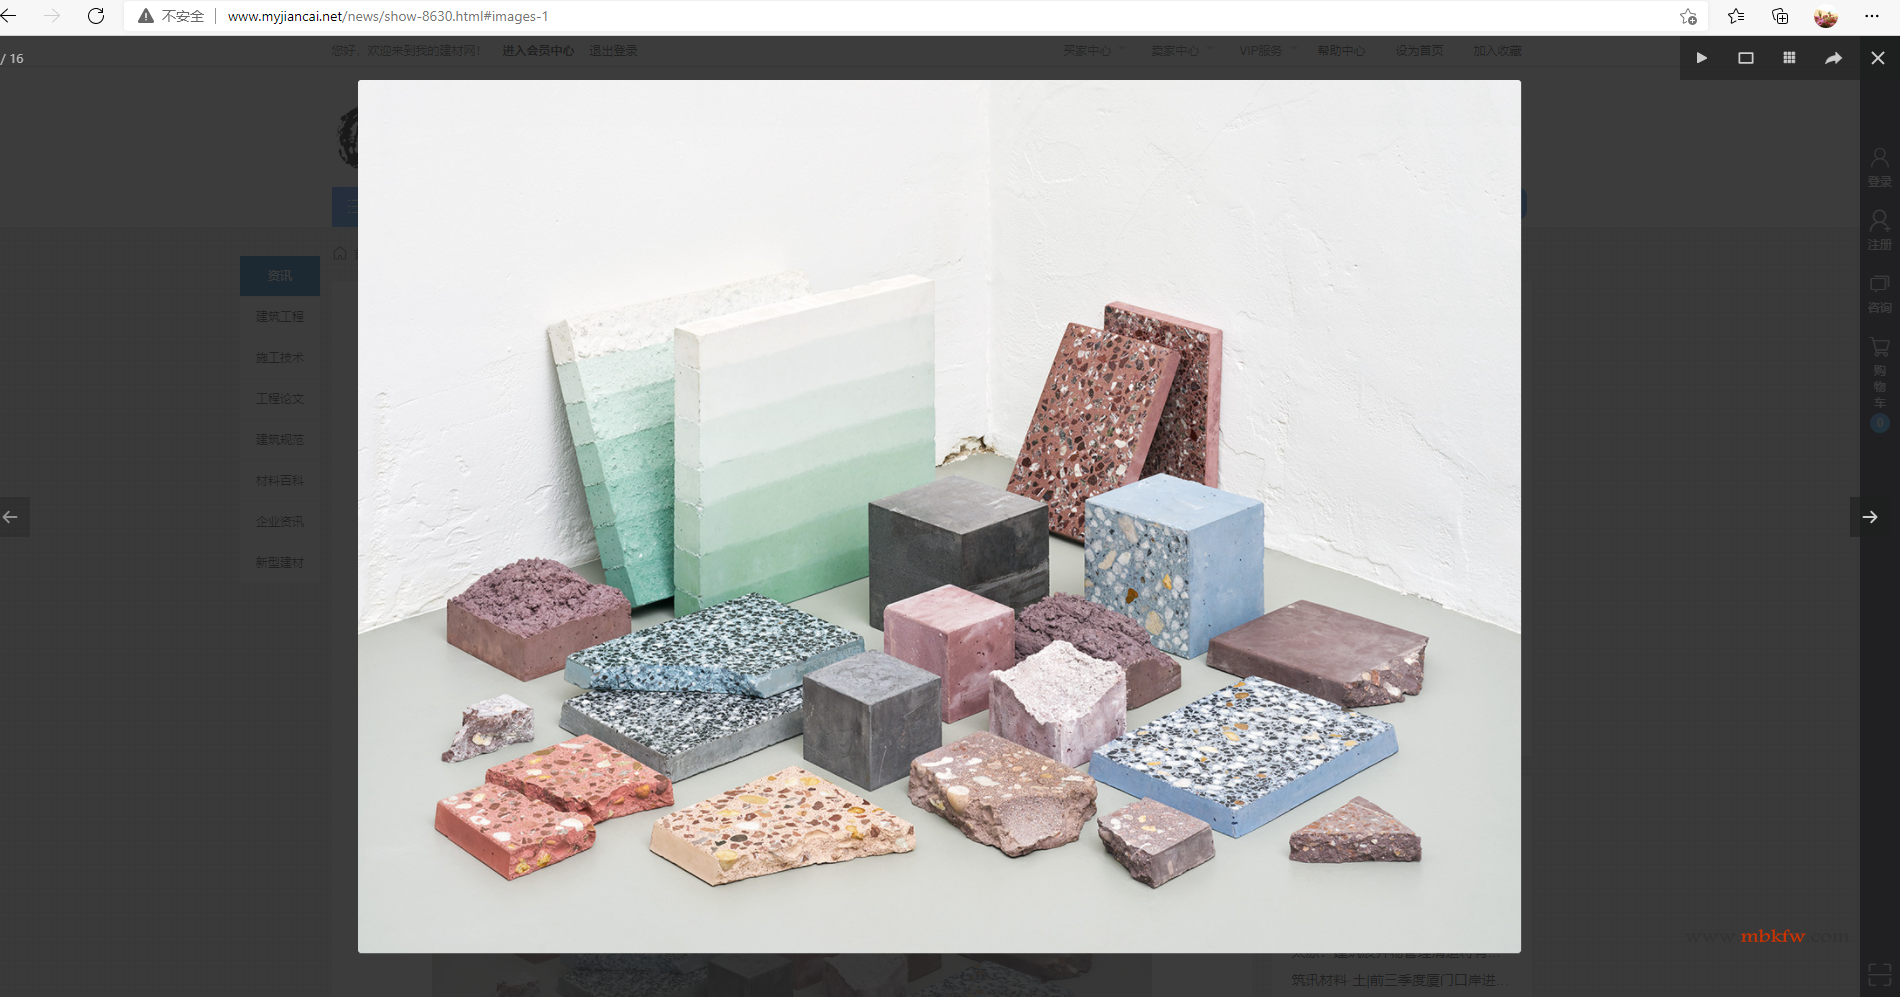Screen dimensions: 1900x997
Task: Open the browser Collections panel
Action: pos(1780,16)
